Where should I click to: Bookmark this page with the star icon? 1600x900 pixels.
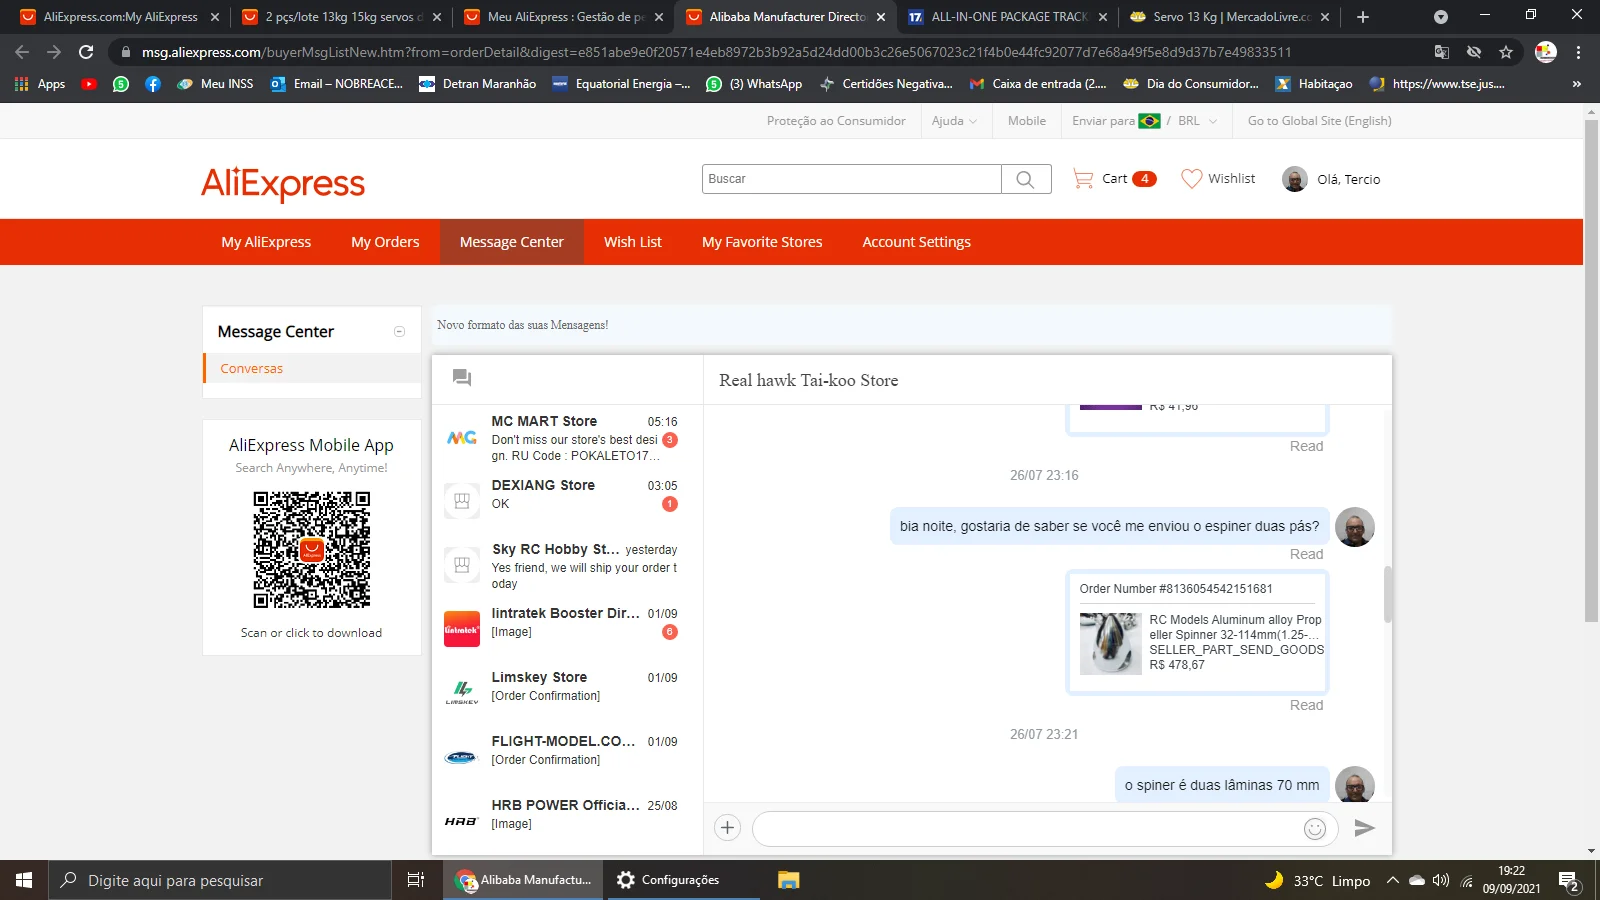1506,52
